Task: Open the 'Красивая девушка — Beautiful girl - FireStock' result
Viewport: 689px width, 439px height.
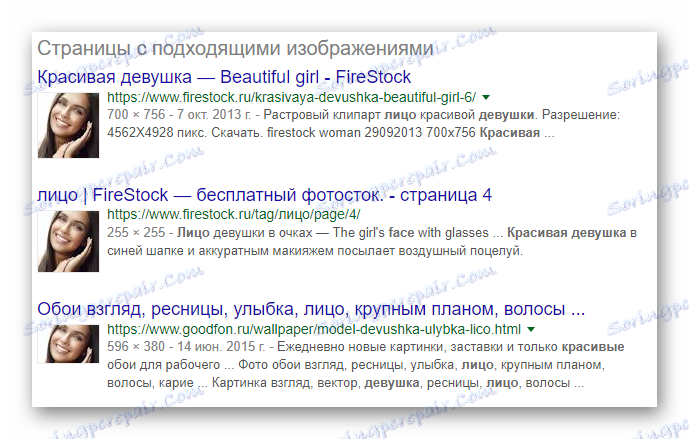Action: click(x=224, y=77)
